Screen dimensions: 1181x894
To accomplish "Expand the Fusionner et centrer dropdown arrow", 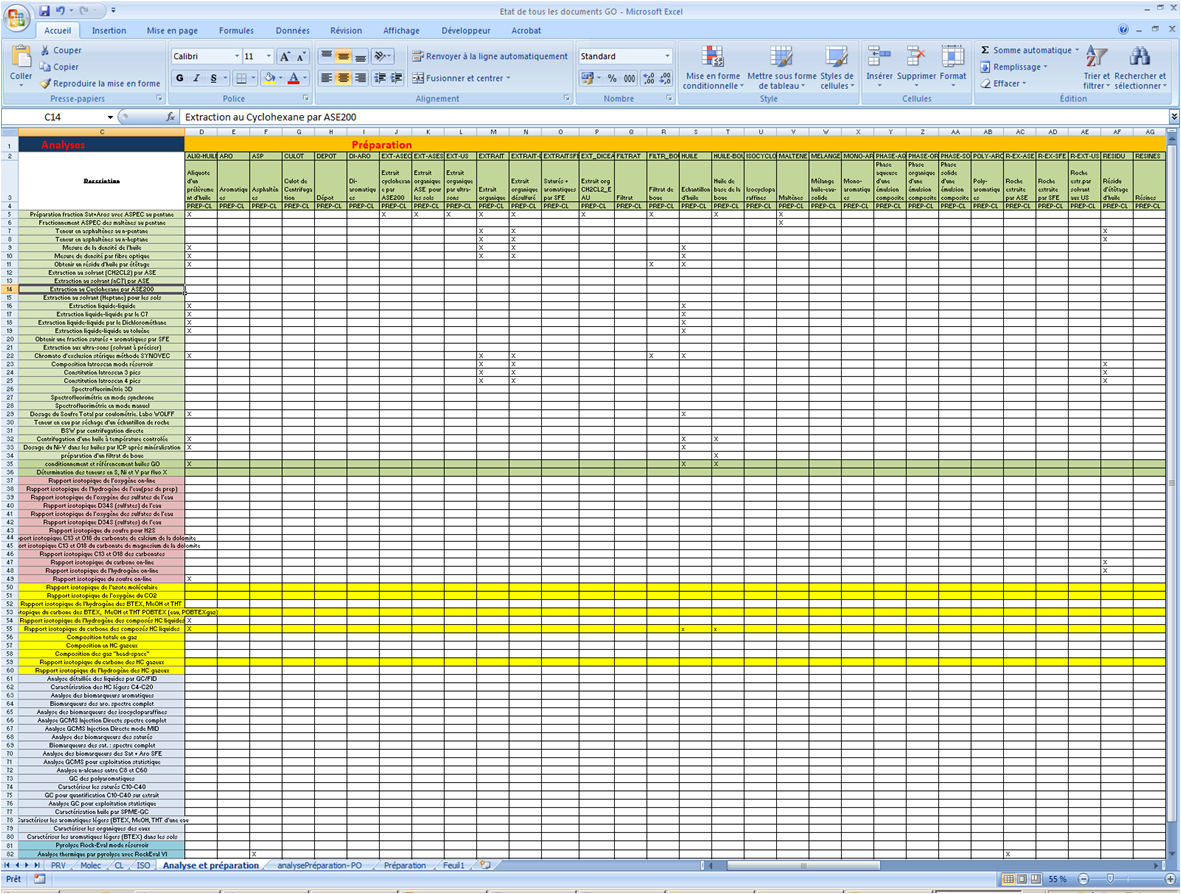I will (508, 78).
